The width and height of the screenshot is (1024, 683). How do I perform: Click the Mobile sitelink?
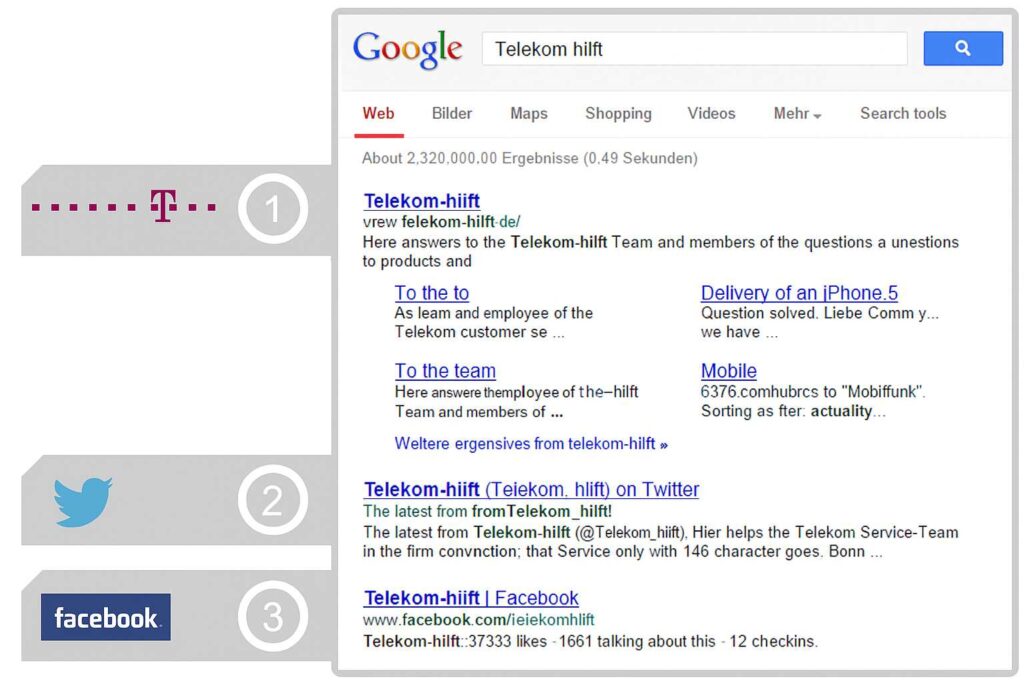click(729, 371)
